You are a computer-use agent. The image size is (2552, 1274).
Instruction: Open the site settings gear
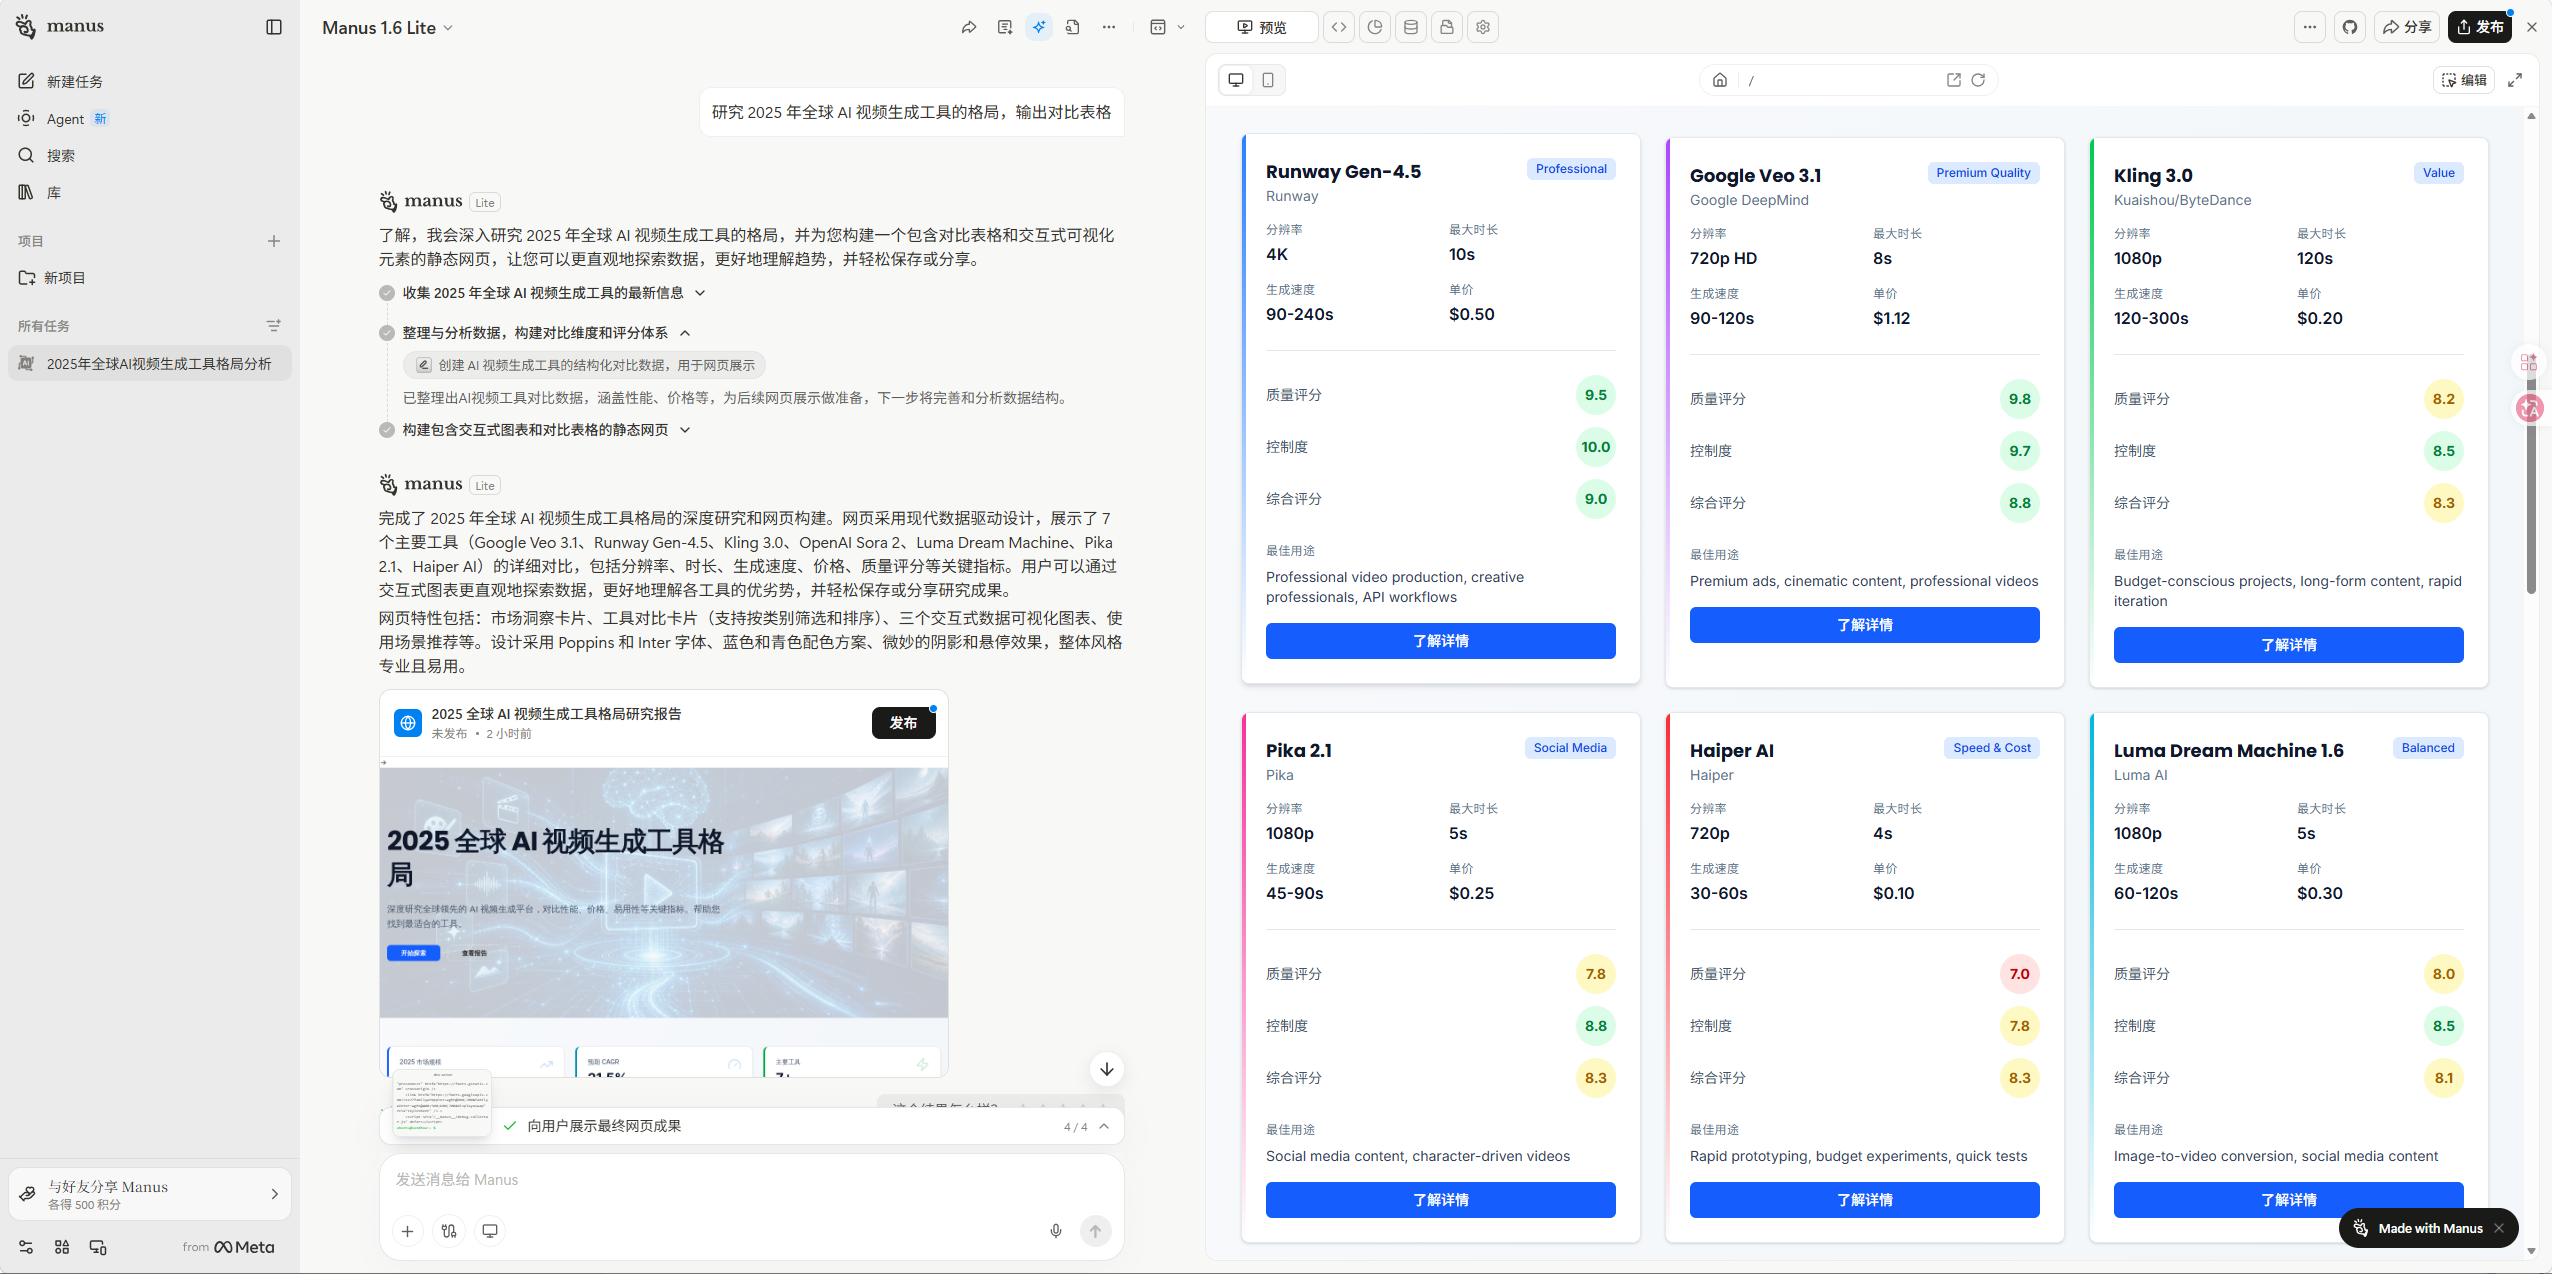coord(1483,27)
